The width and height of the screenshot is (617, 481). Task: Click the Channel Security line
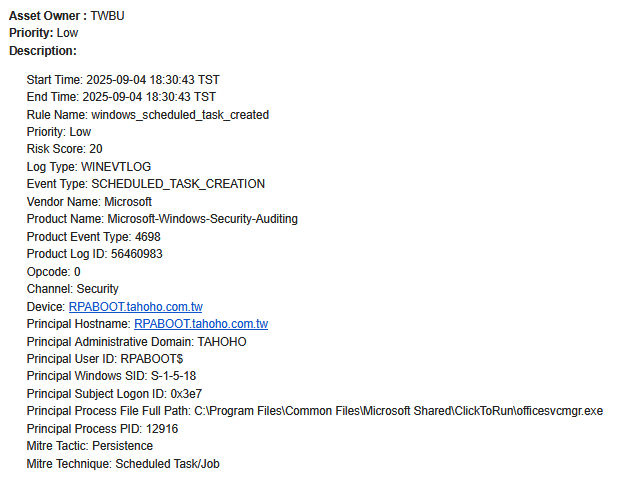tap(73, 289)
